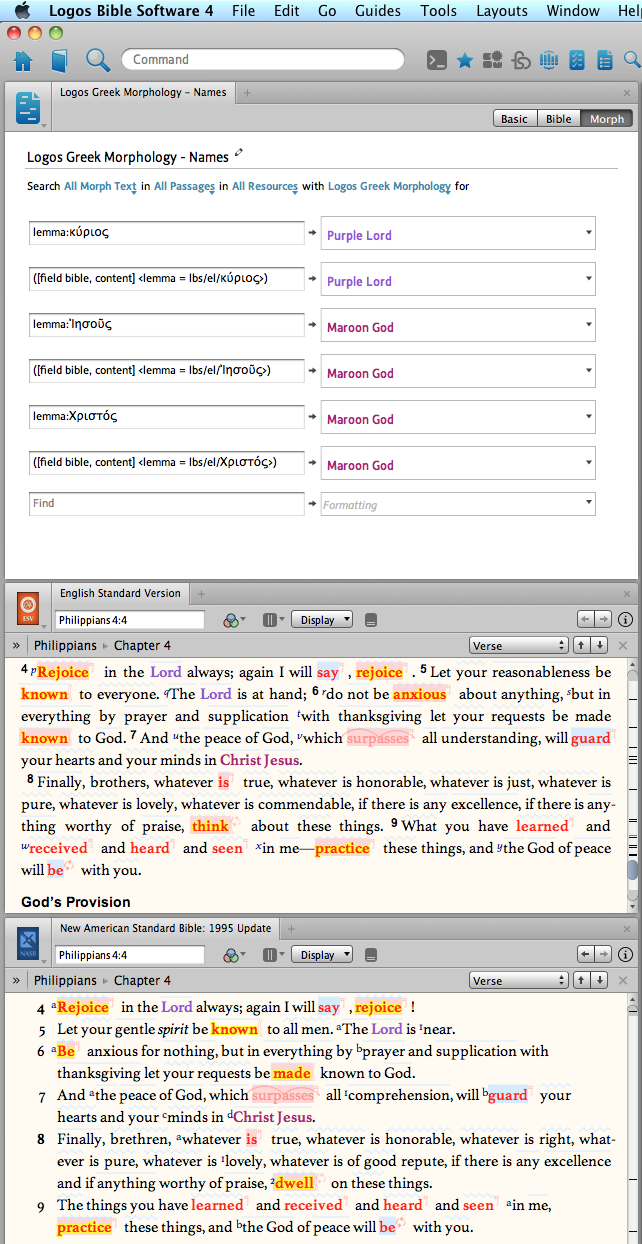642x1244 pixels.
Task: Open the search panel menu icon
Action: click(x=28, y=107)
